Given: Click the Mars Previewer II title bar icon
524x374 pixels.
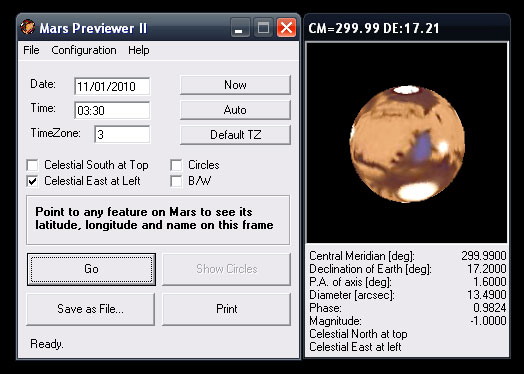Looking at the screenshot, I should tap(28, 27).
